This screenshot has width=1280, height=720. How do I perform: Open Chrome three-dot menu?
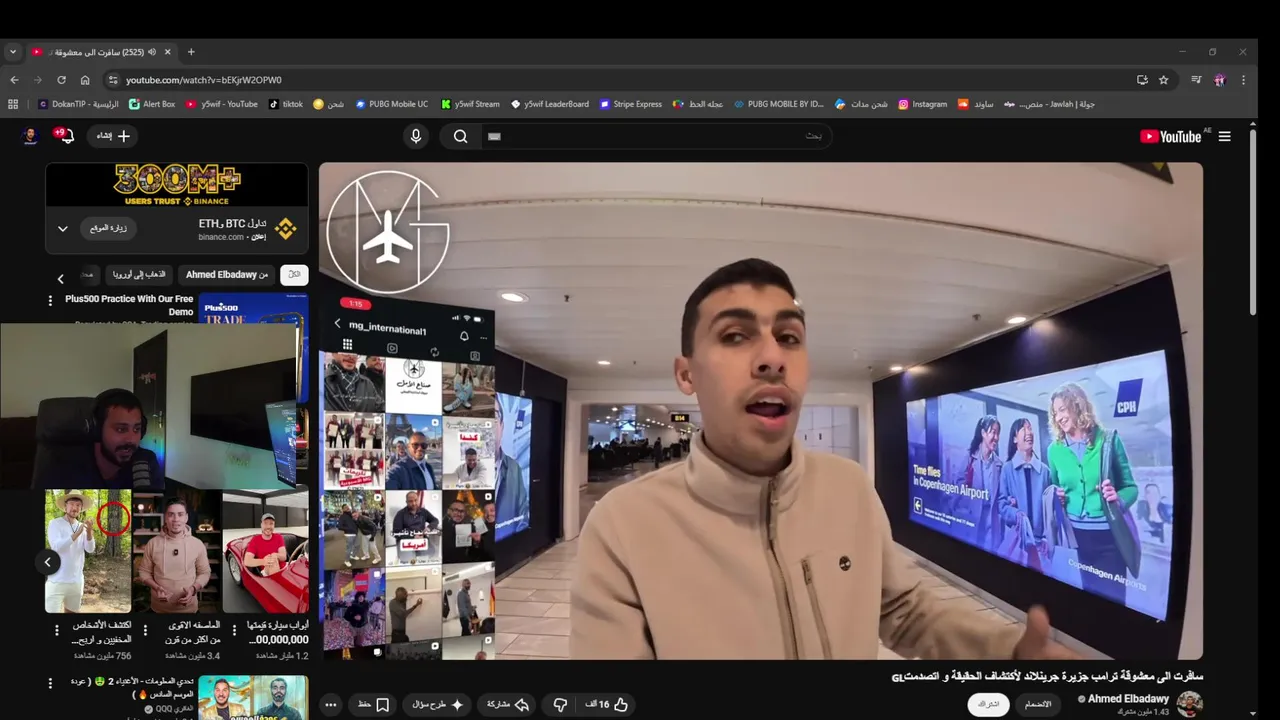[x=1244, y=80]
